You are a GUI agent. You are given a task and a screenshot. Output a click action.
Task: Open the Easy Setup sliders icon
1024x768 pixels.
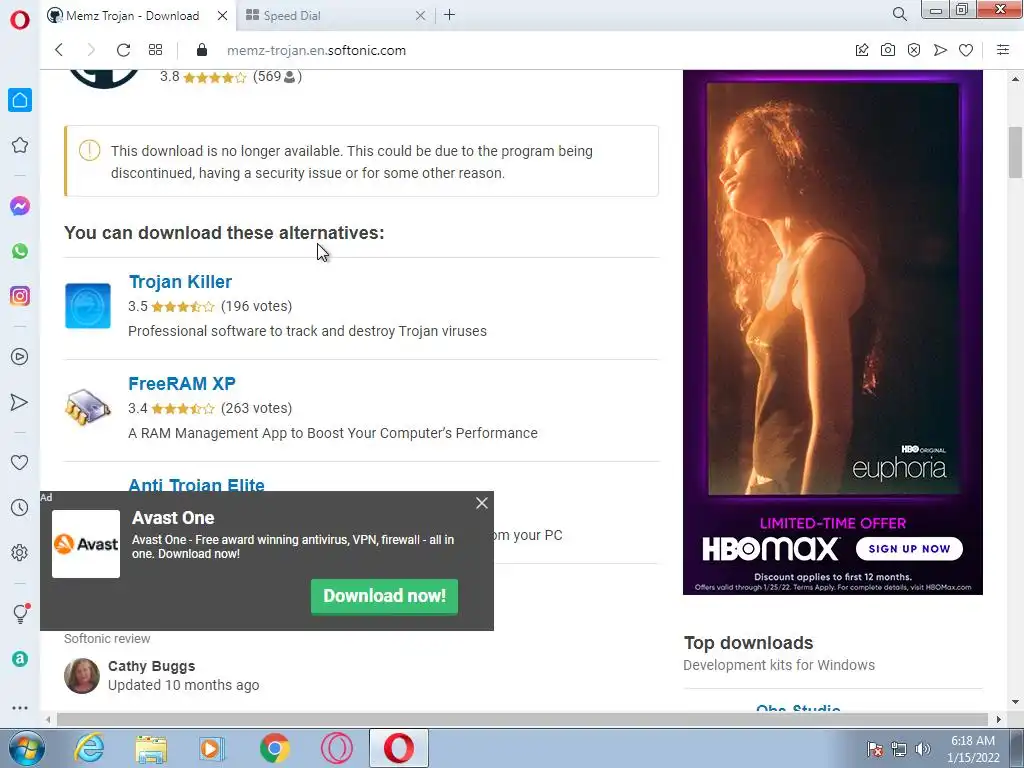[1003, 50]
